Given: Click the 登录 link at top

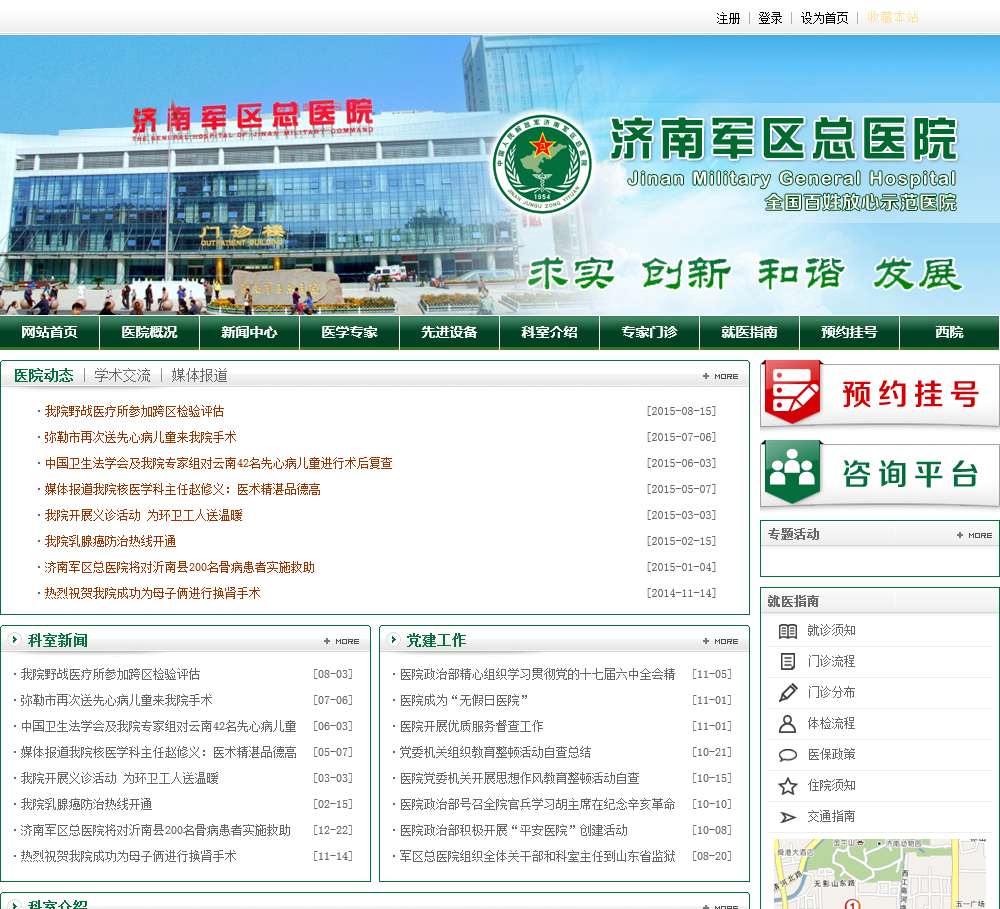Looking at the screenshot, I should point(770,18).
